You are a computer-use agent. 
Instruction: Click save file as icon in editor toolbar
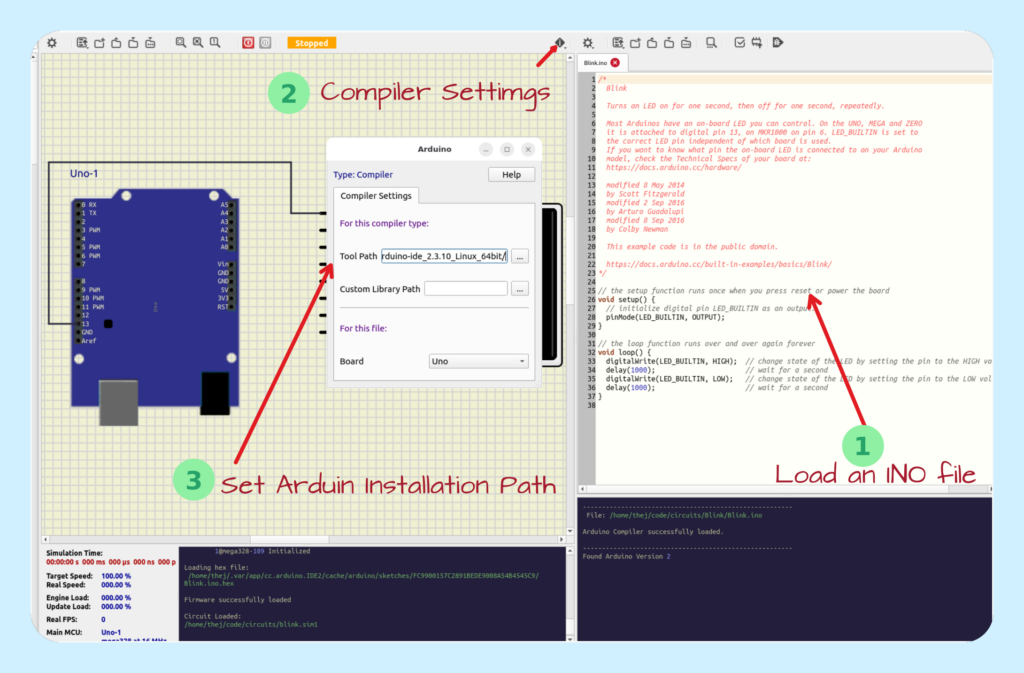686,43
